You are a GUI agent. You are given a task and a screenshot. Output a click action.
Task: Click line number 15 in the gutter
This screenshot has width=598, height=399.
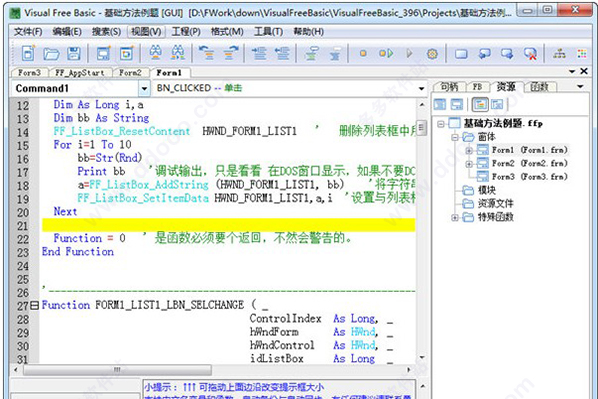[23, 146]
